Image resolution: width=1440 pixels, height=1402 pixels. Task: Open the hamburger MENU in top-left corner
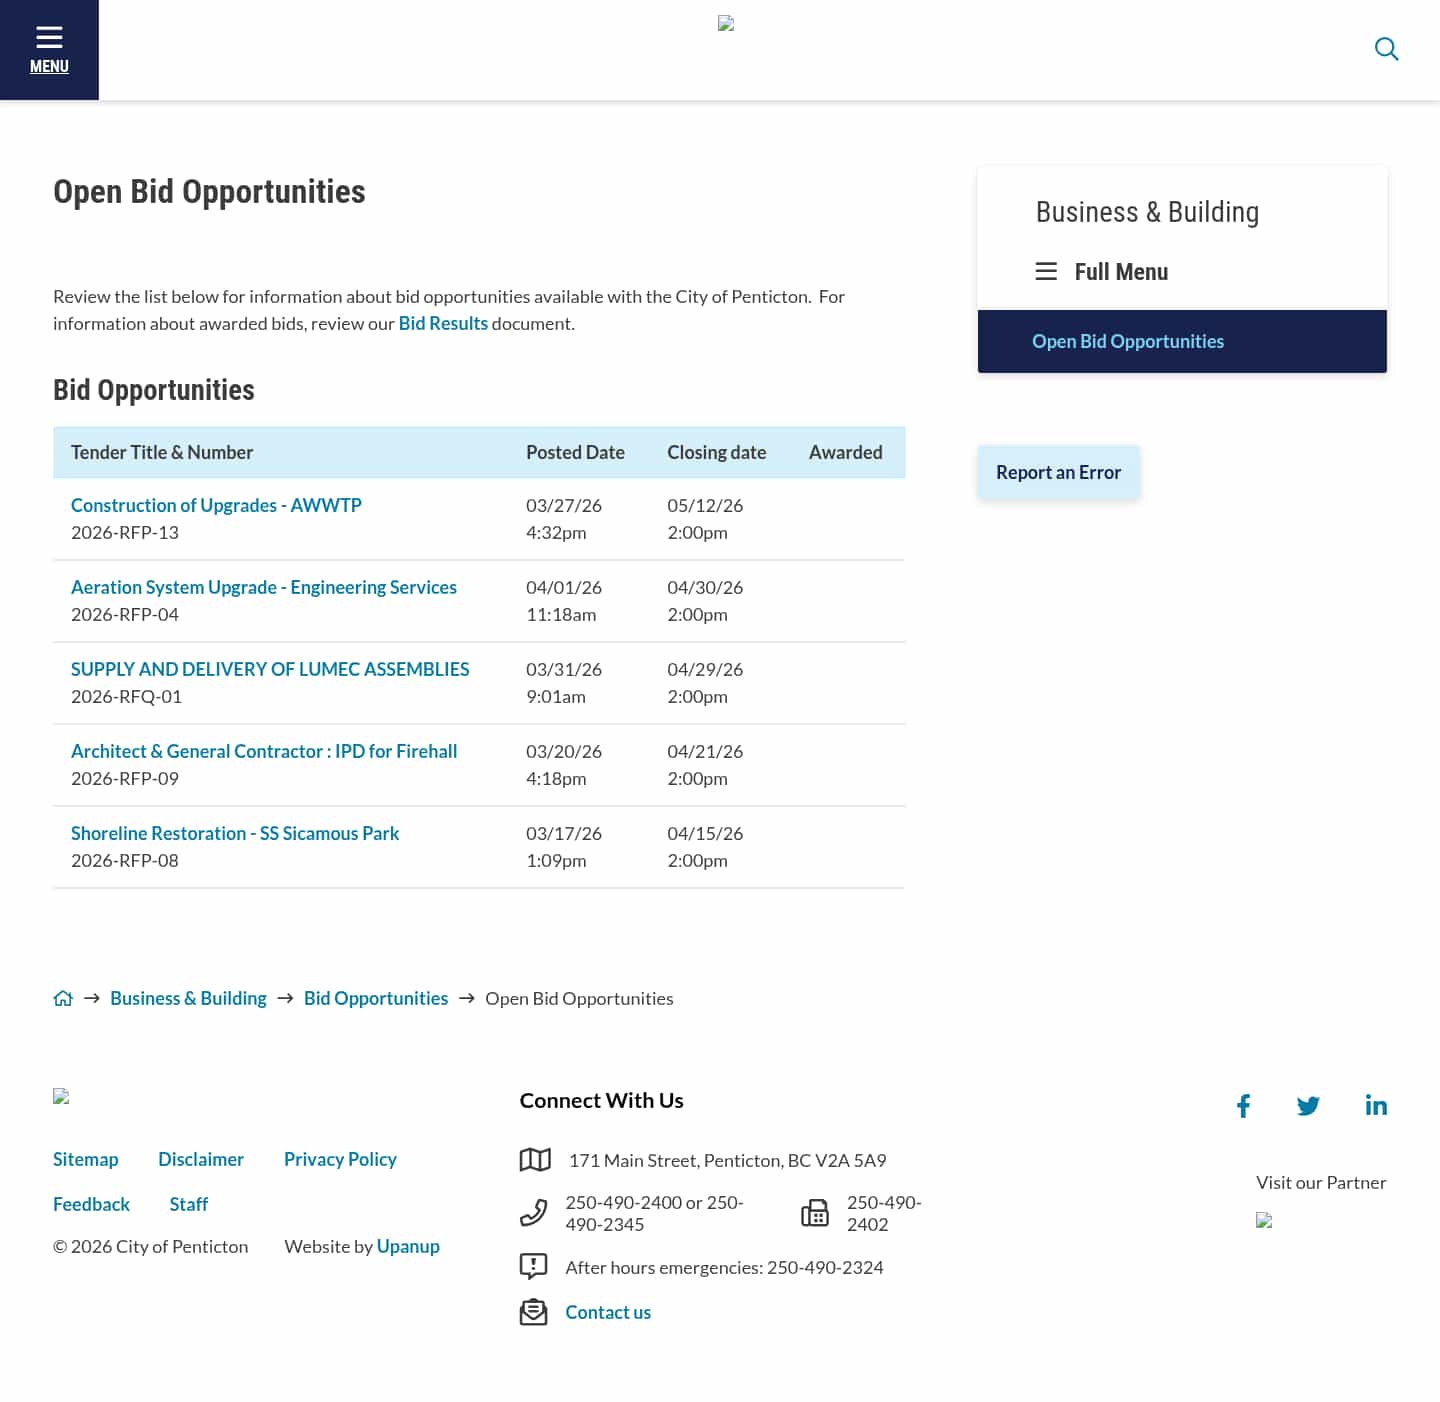[49, 48]
